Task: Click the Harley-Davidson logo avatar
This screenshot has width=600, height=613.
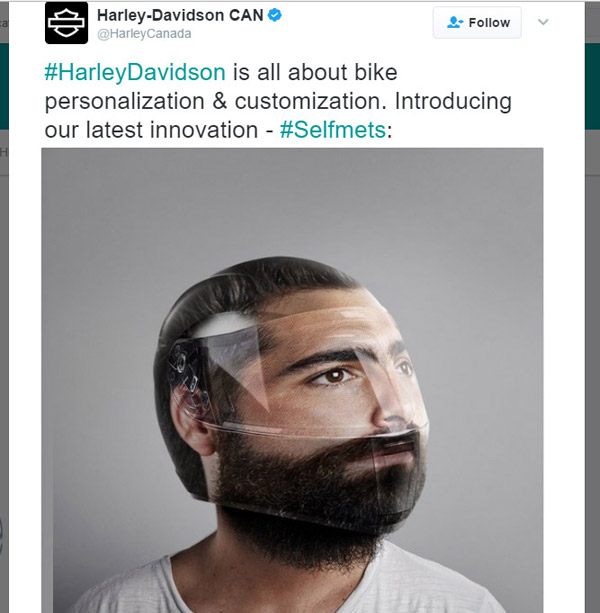Action: point(66,23)
